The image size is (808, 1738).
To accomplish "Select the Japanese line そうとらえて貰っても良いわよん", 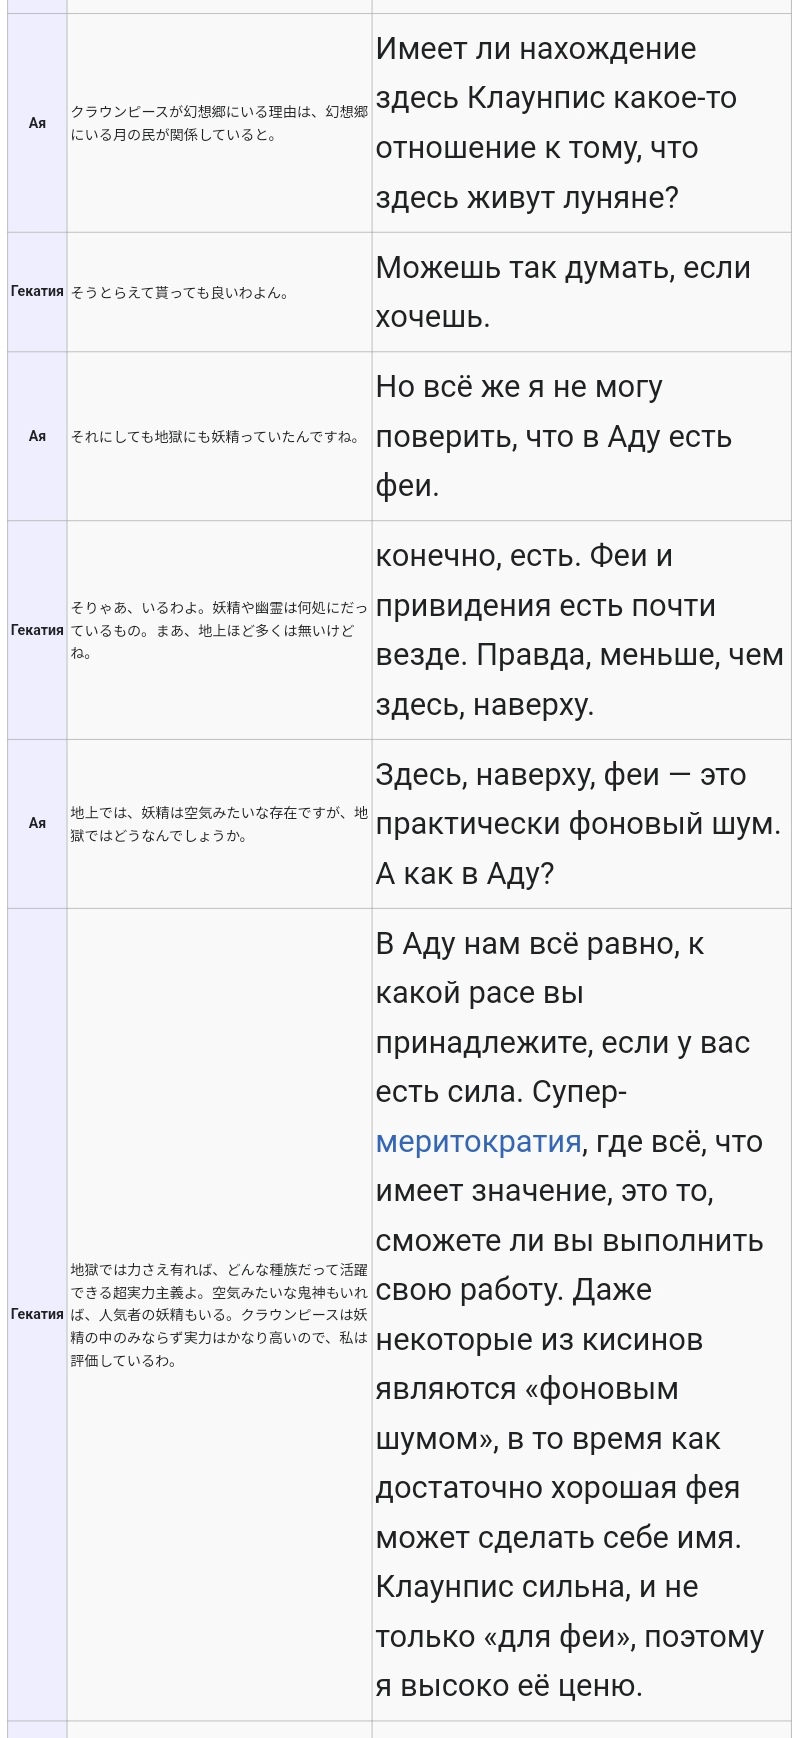I will [x=179, y=293].
